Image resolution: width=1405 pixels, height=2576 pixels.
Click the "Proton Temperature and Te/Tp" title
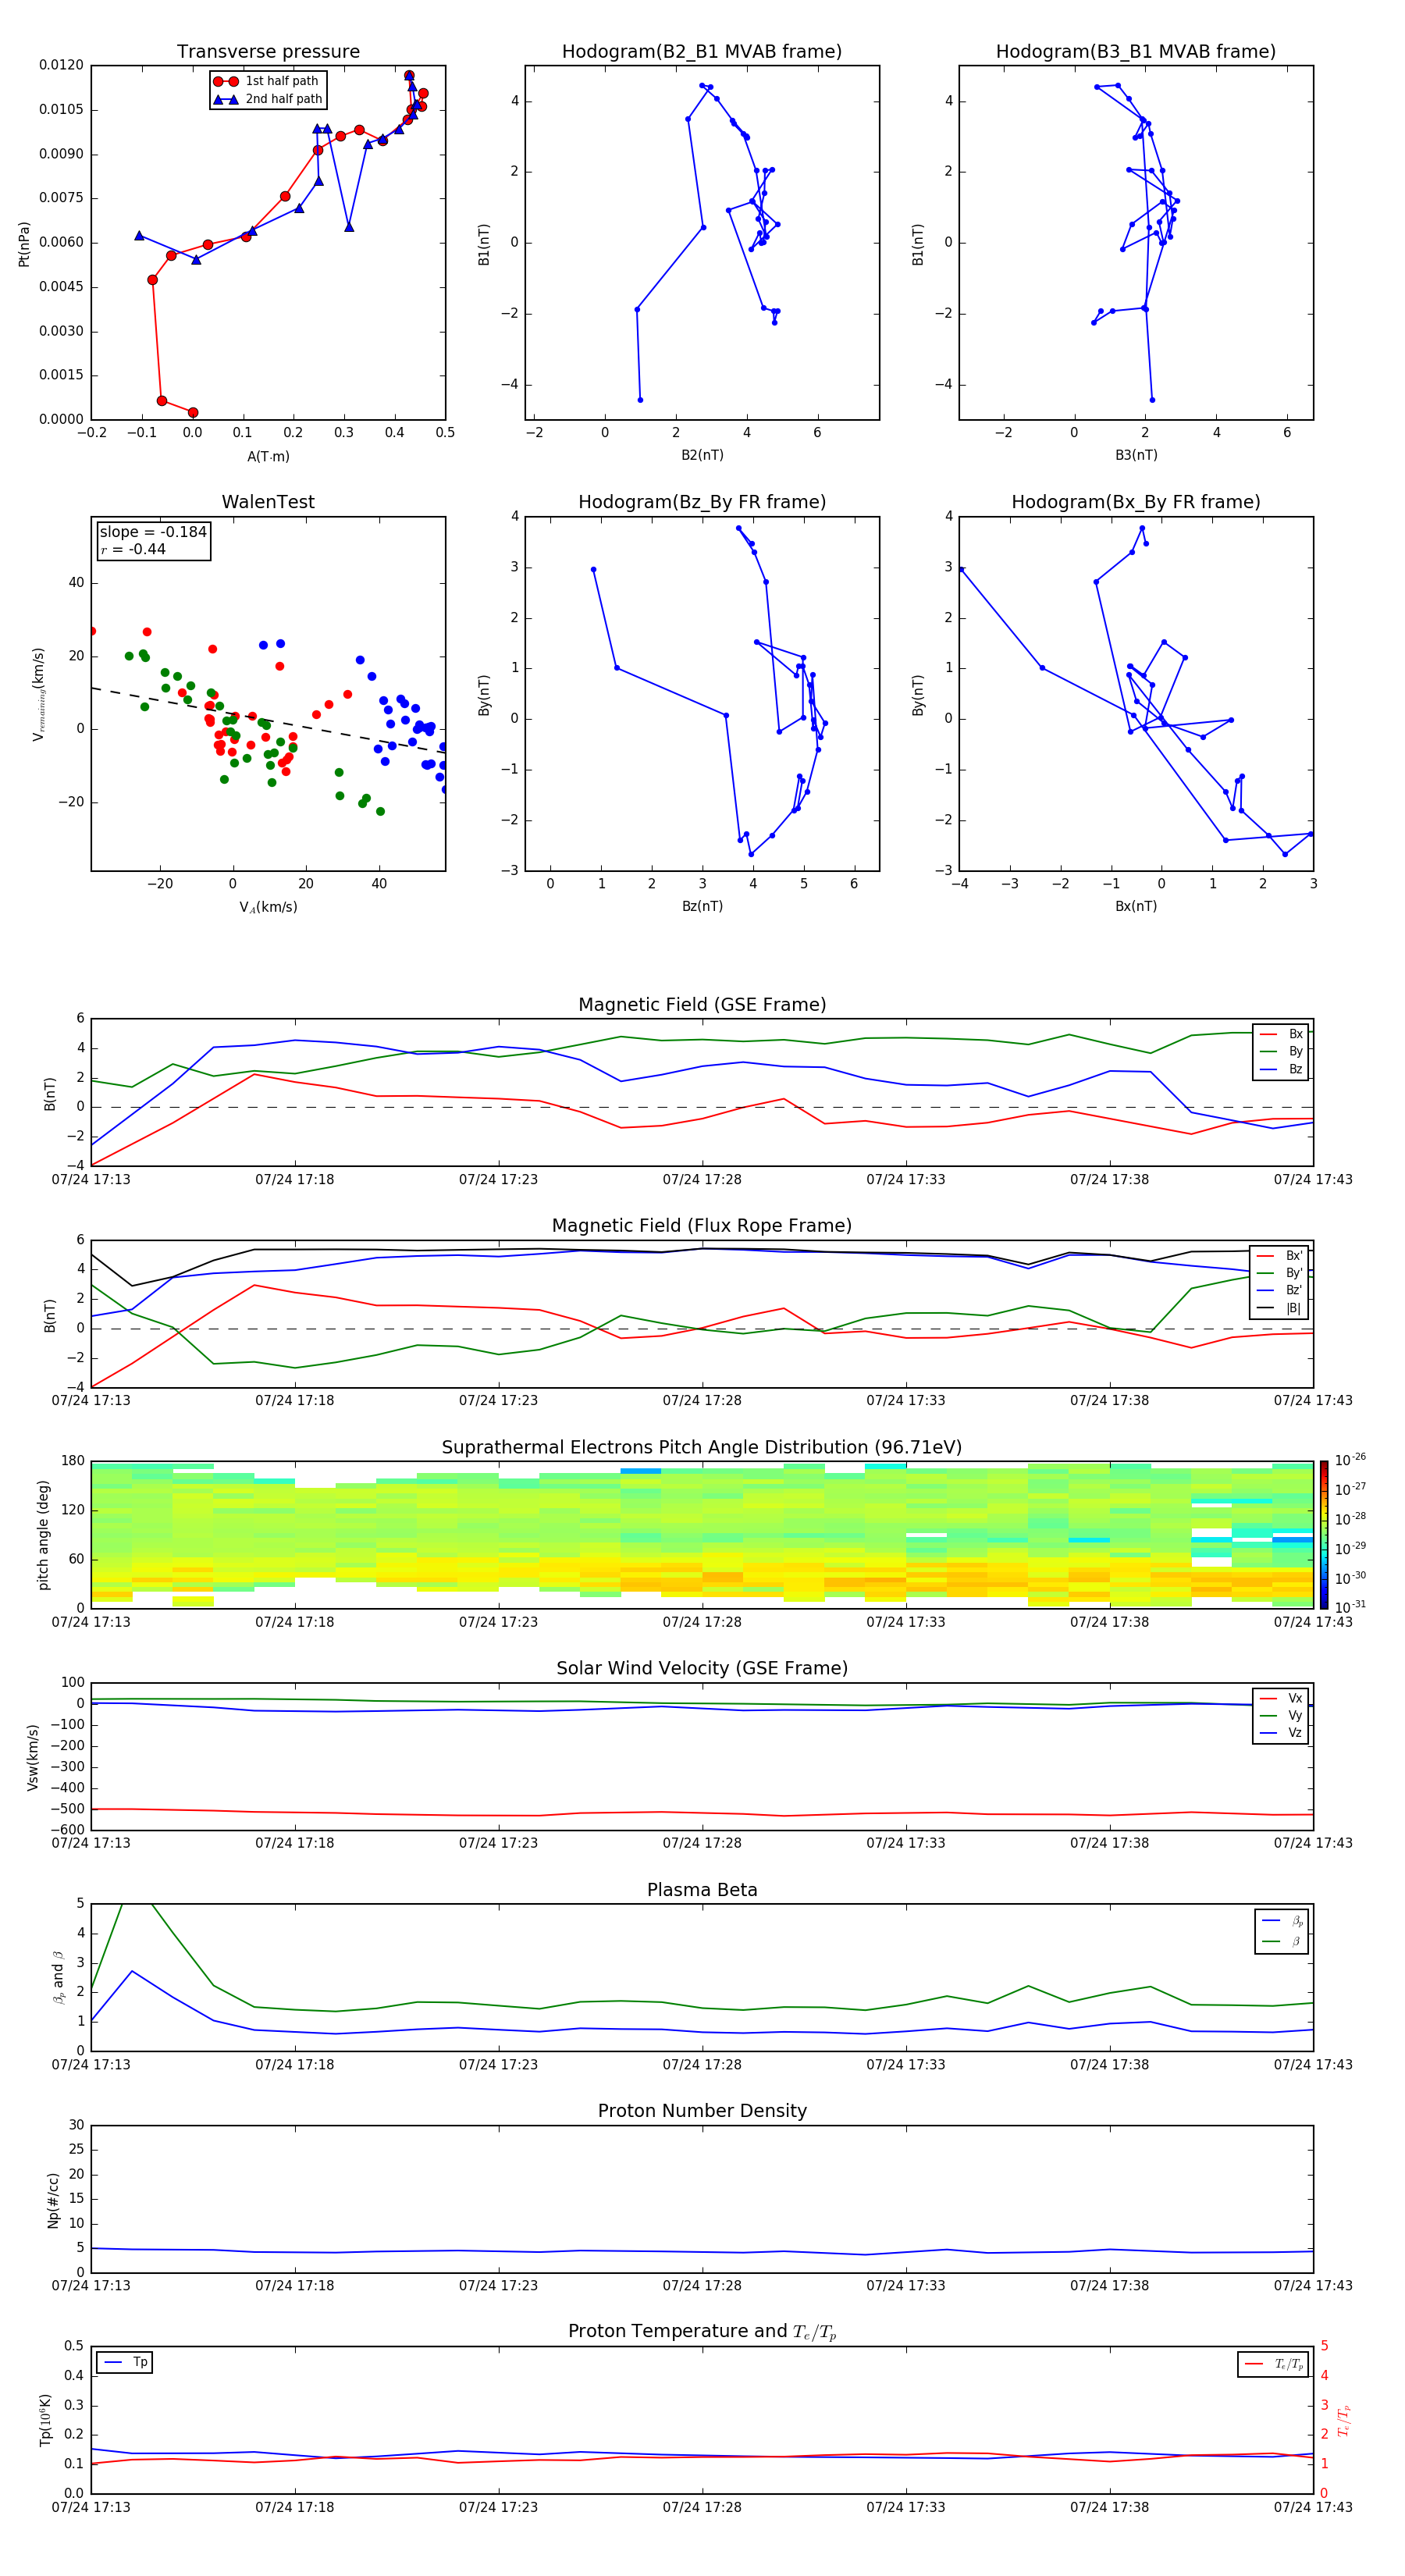(x=702, y=2332)
